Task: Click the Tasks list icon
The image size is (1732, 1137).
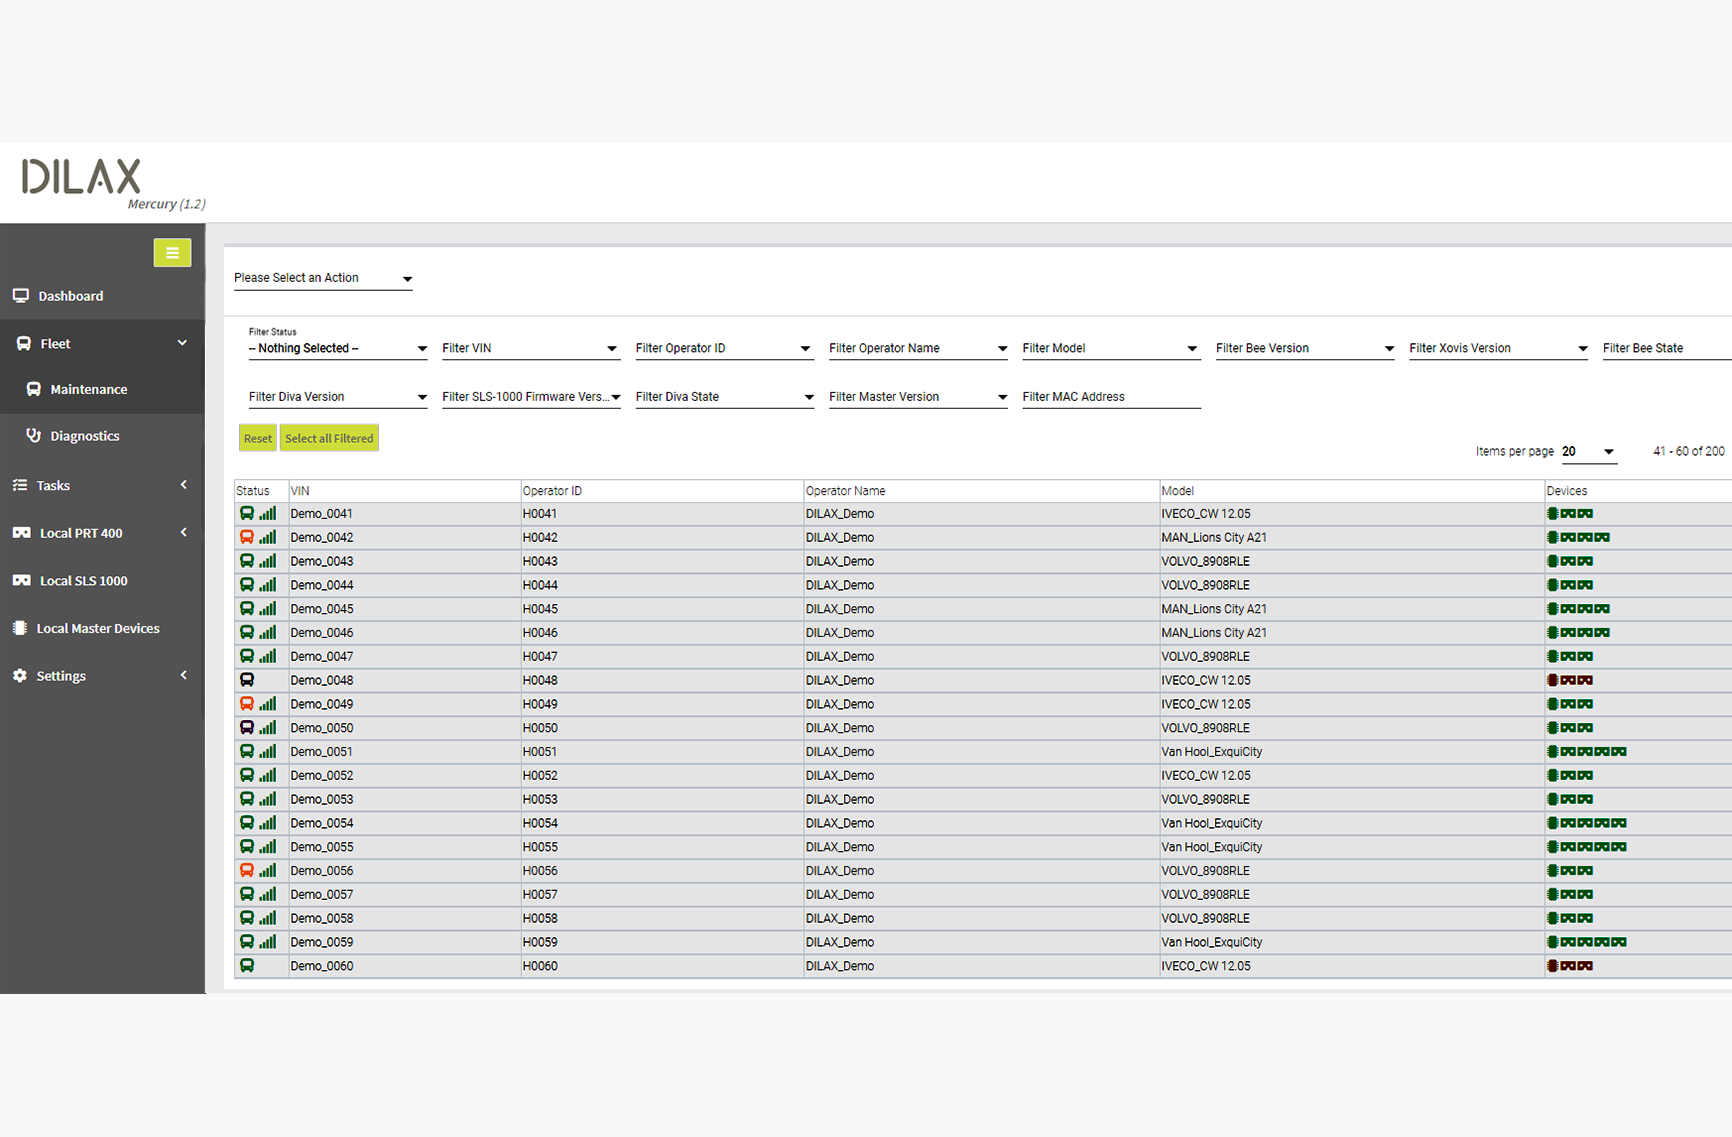Action: point(20,485)
